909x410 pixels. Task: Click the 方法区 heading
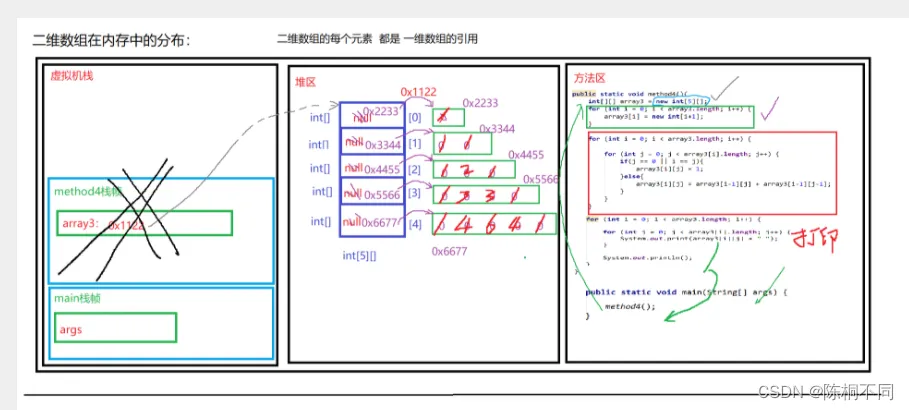coord(590,78)
